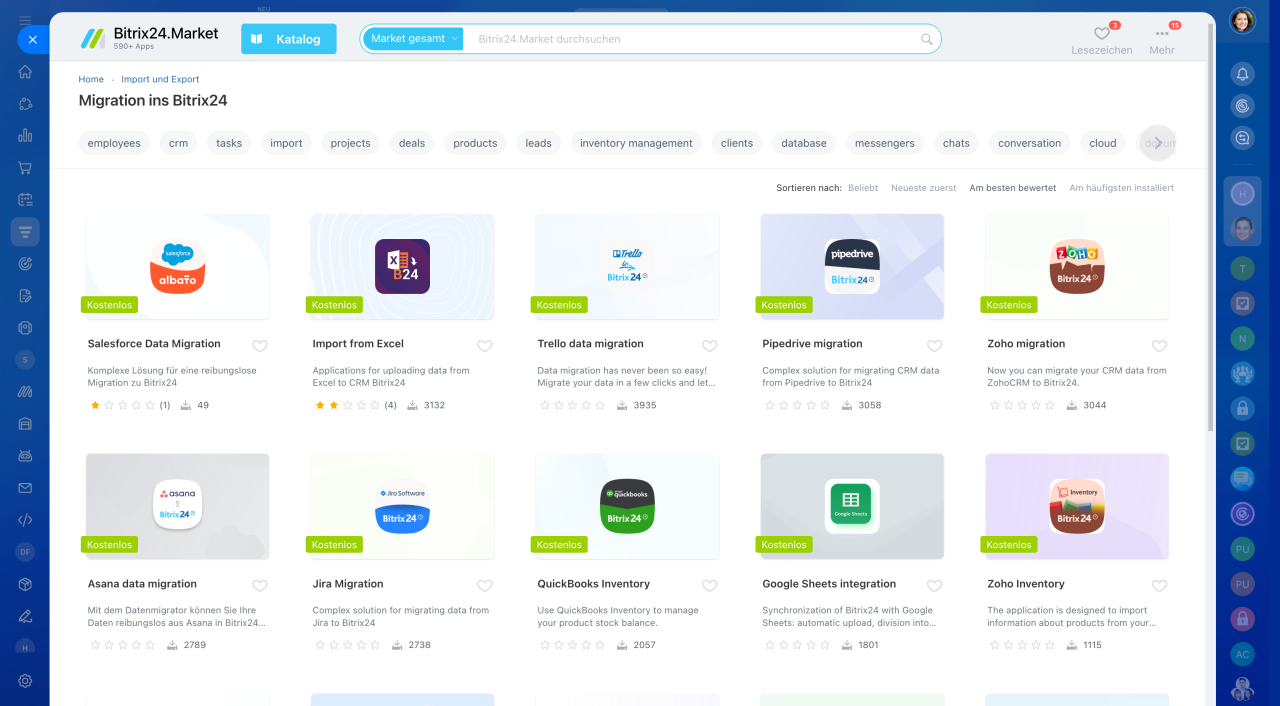Open QuickBooks Inventory app title
The height and width of the screenshot is (706, 1280).
tap(594, 584)
